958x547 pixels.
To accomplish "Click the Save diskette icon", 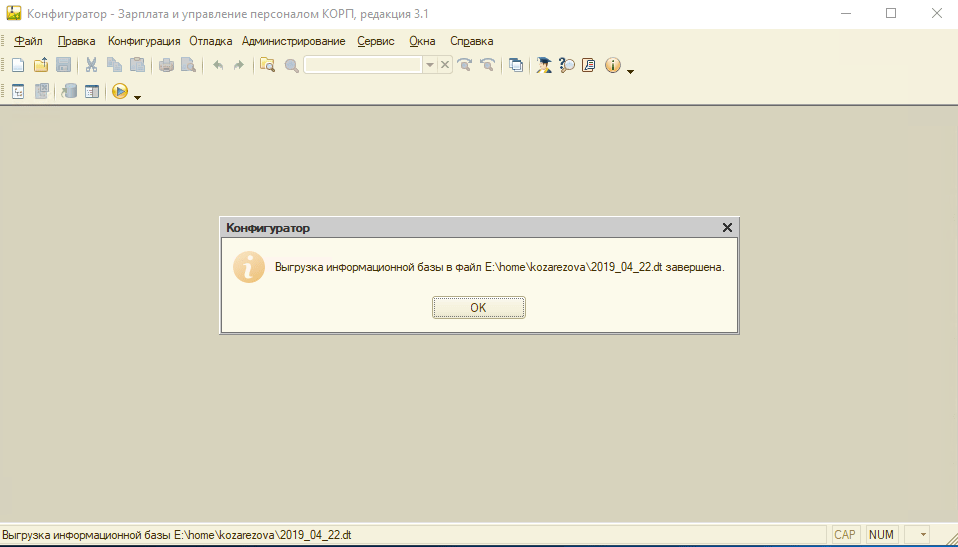I will click(x=64, y=65).
